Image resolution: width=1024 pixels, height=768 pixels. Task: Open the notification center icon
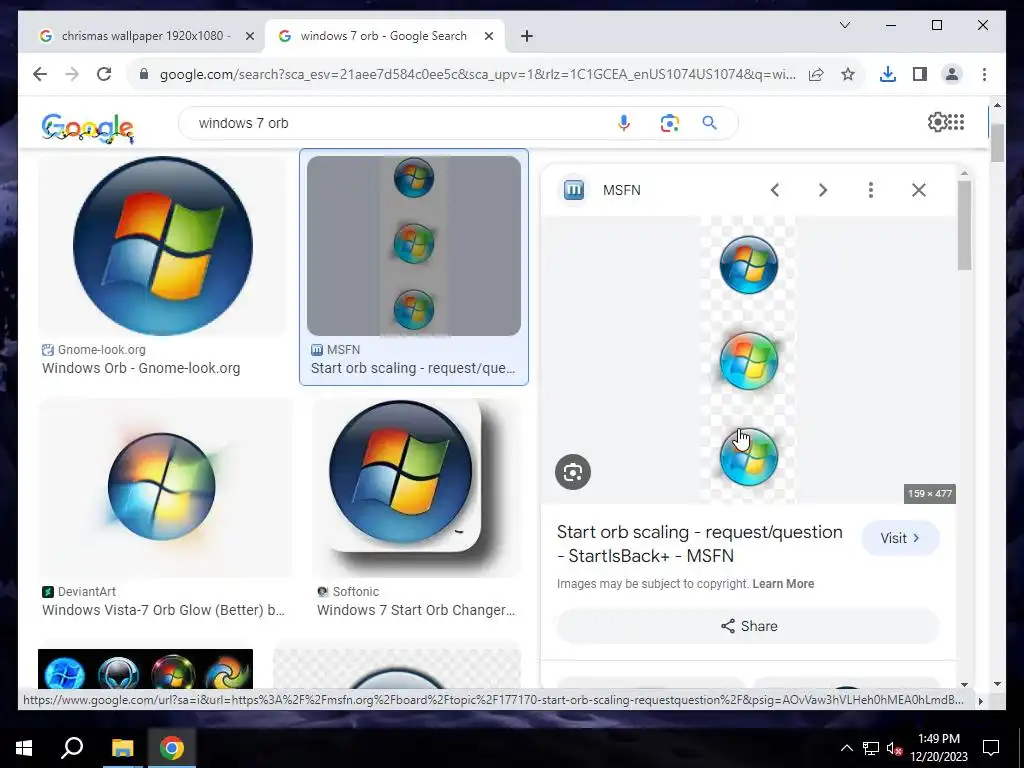point(991,748)
